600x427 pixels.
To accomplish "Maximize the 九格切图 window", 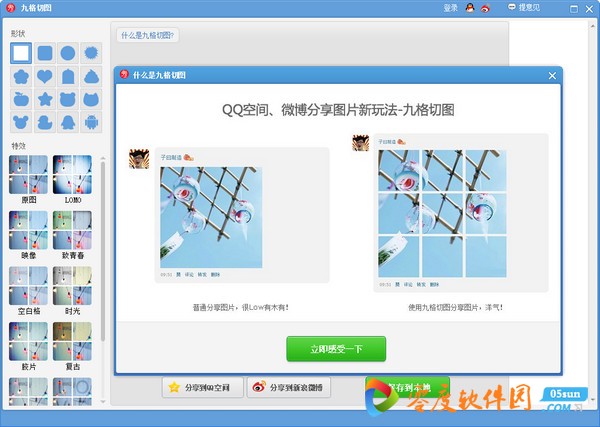I will point(574,9).
